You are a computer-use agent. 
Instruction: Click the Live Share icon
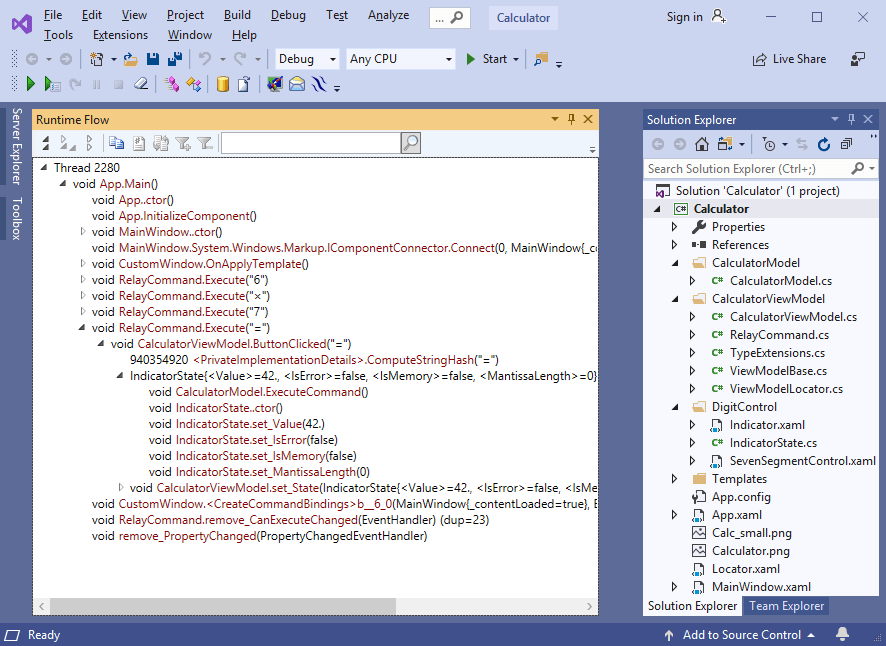(760, 59)
